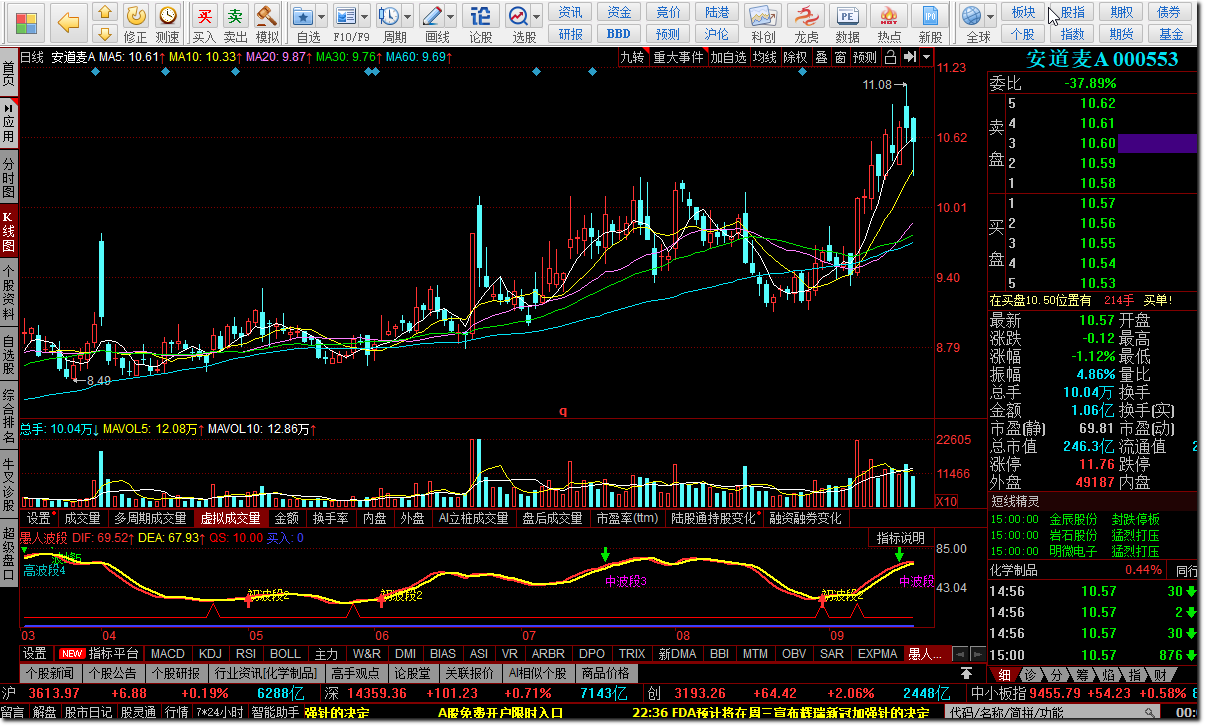Toggle the 均线 moving average lines

pos(765,57)
